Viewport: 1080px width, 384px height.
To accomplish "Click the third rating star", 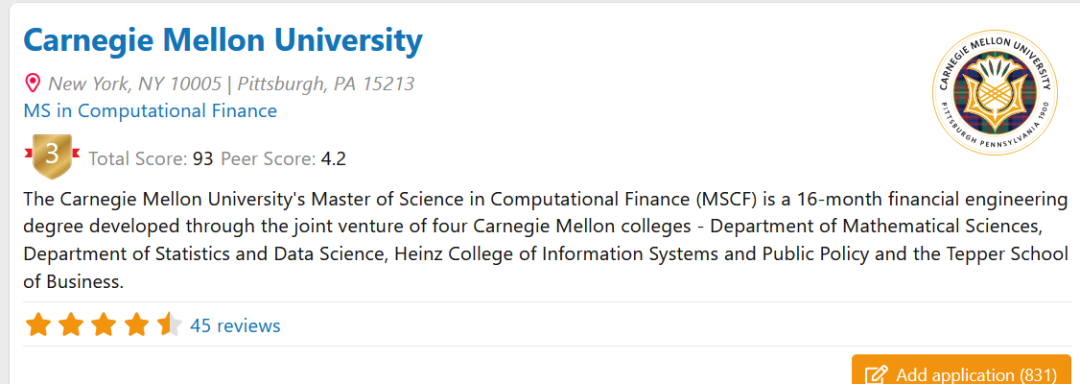I will click(x=103, y=325).
